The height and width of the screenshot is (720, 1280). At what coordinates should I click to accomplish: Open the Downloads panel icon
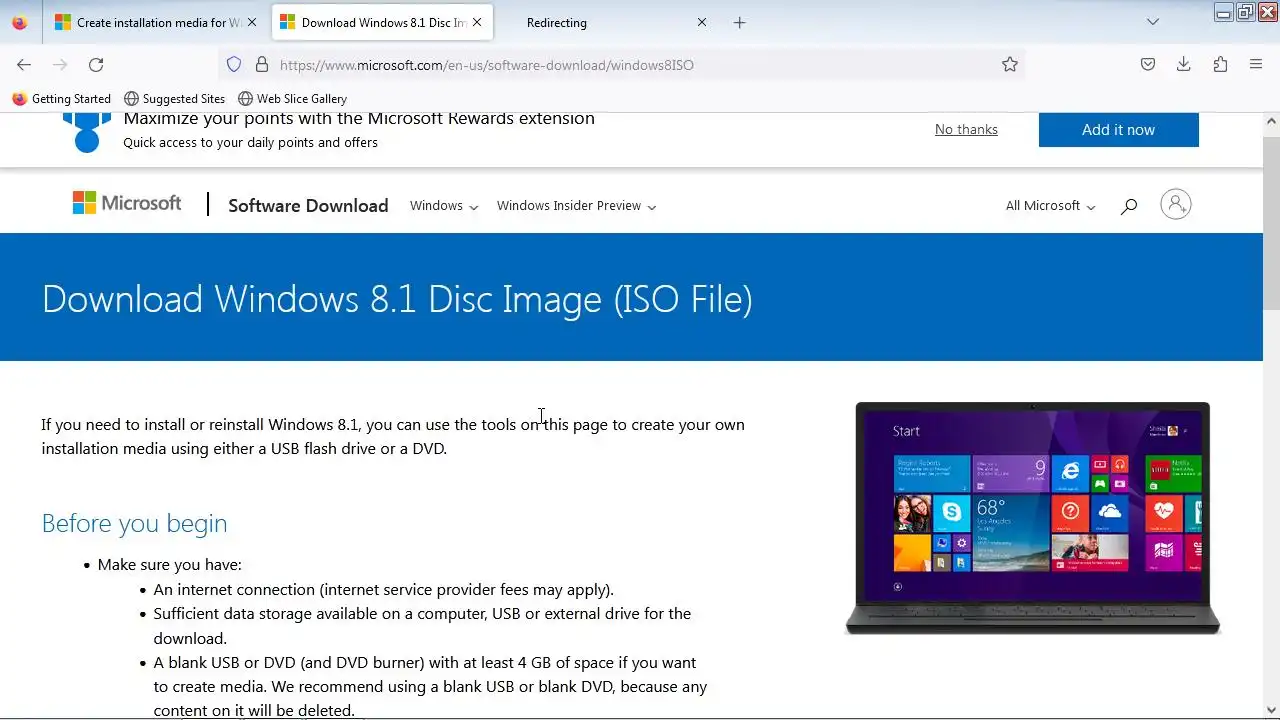tap(1184, 64)
